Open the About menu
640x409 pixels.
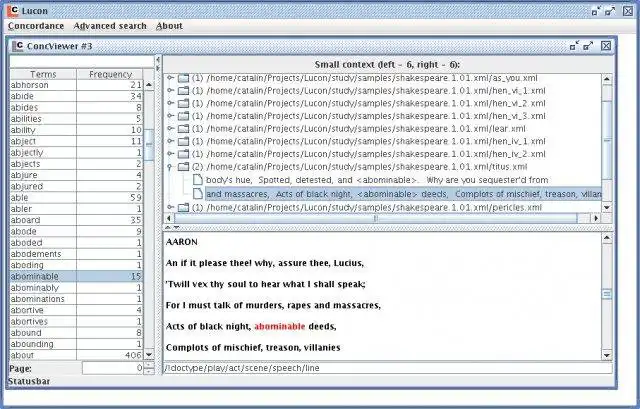click(x=169, y=26)
